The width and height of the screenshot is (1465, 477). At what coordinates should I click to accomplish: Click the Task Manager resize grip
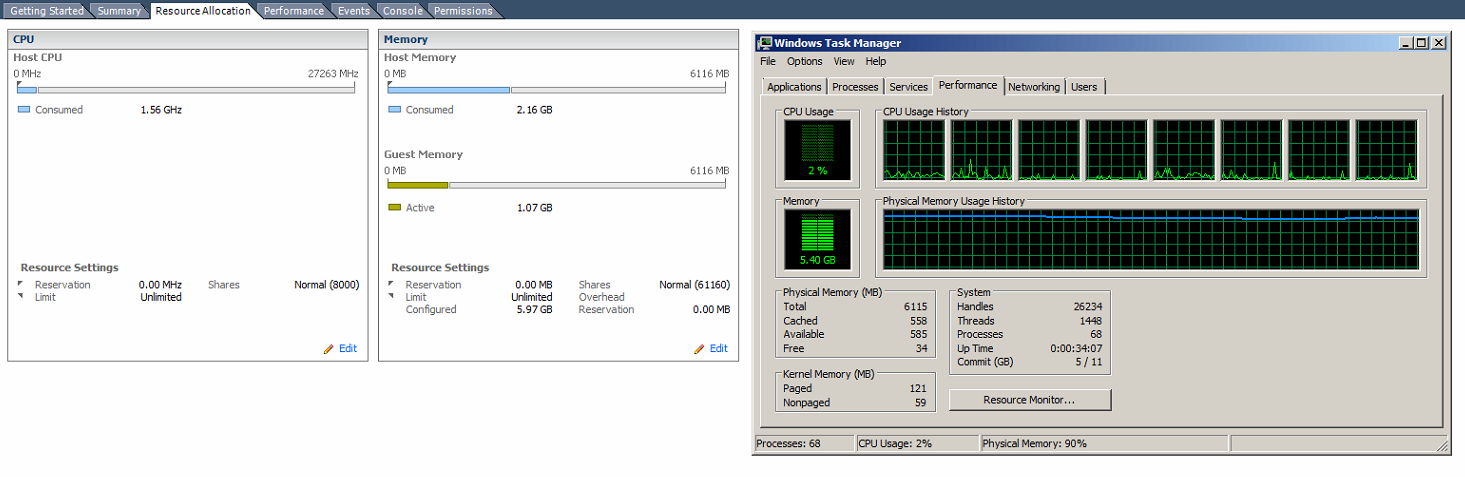[x=1441, y=446]
